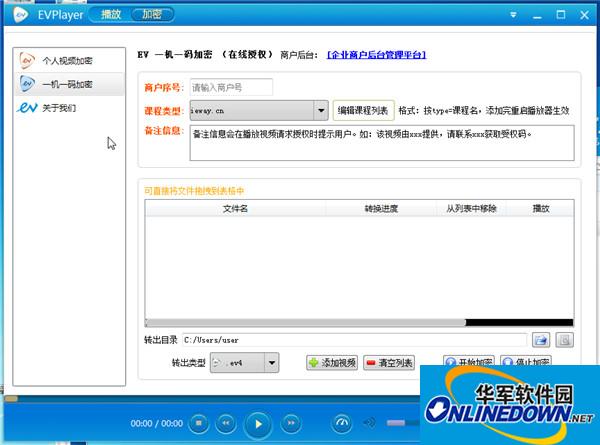Click the 清空列表 button

[x=389, y=362]
